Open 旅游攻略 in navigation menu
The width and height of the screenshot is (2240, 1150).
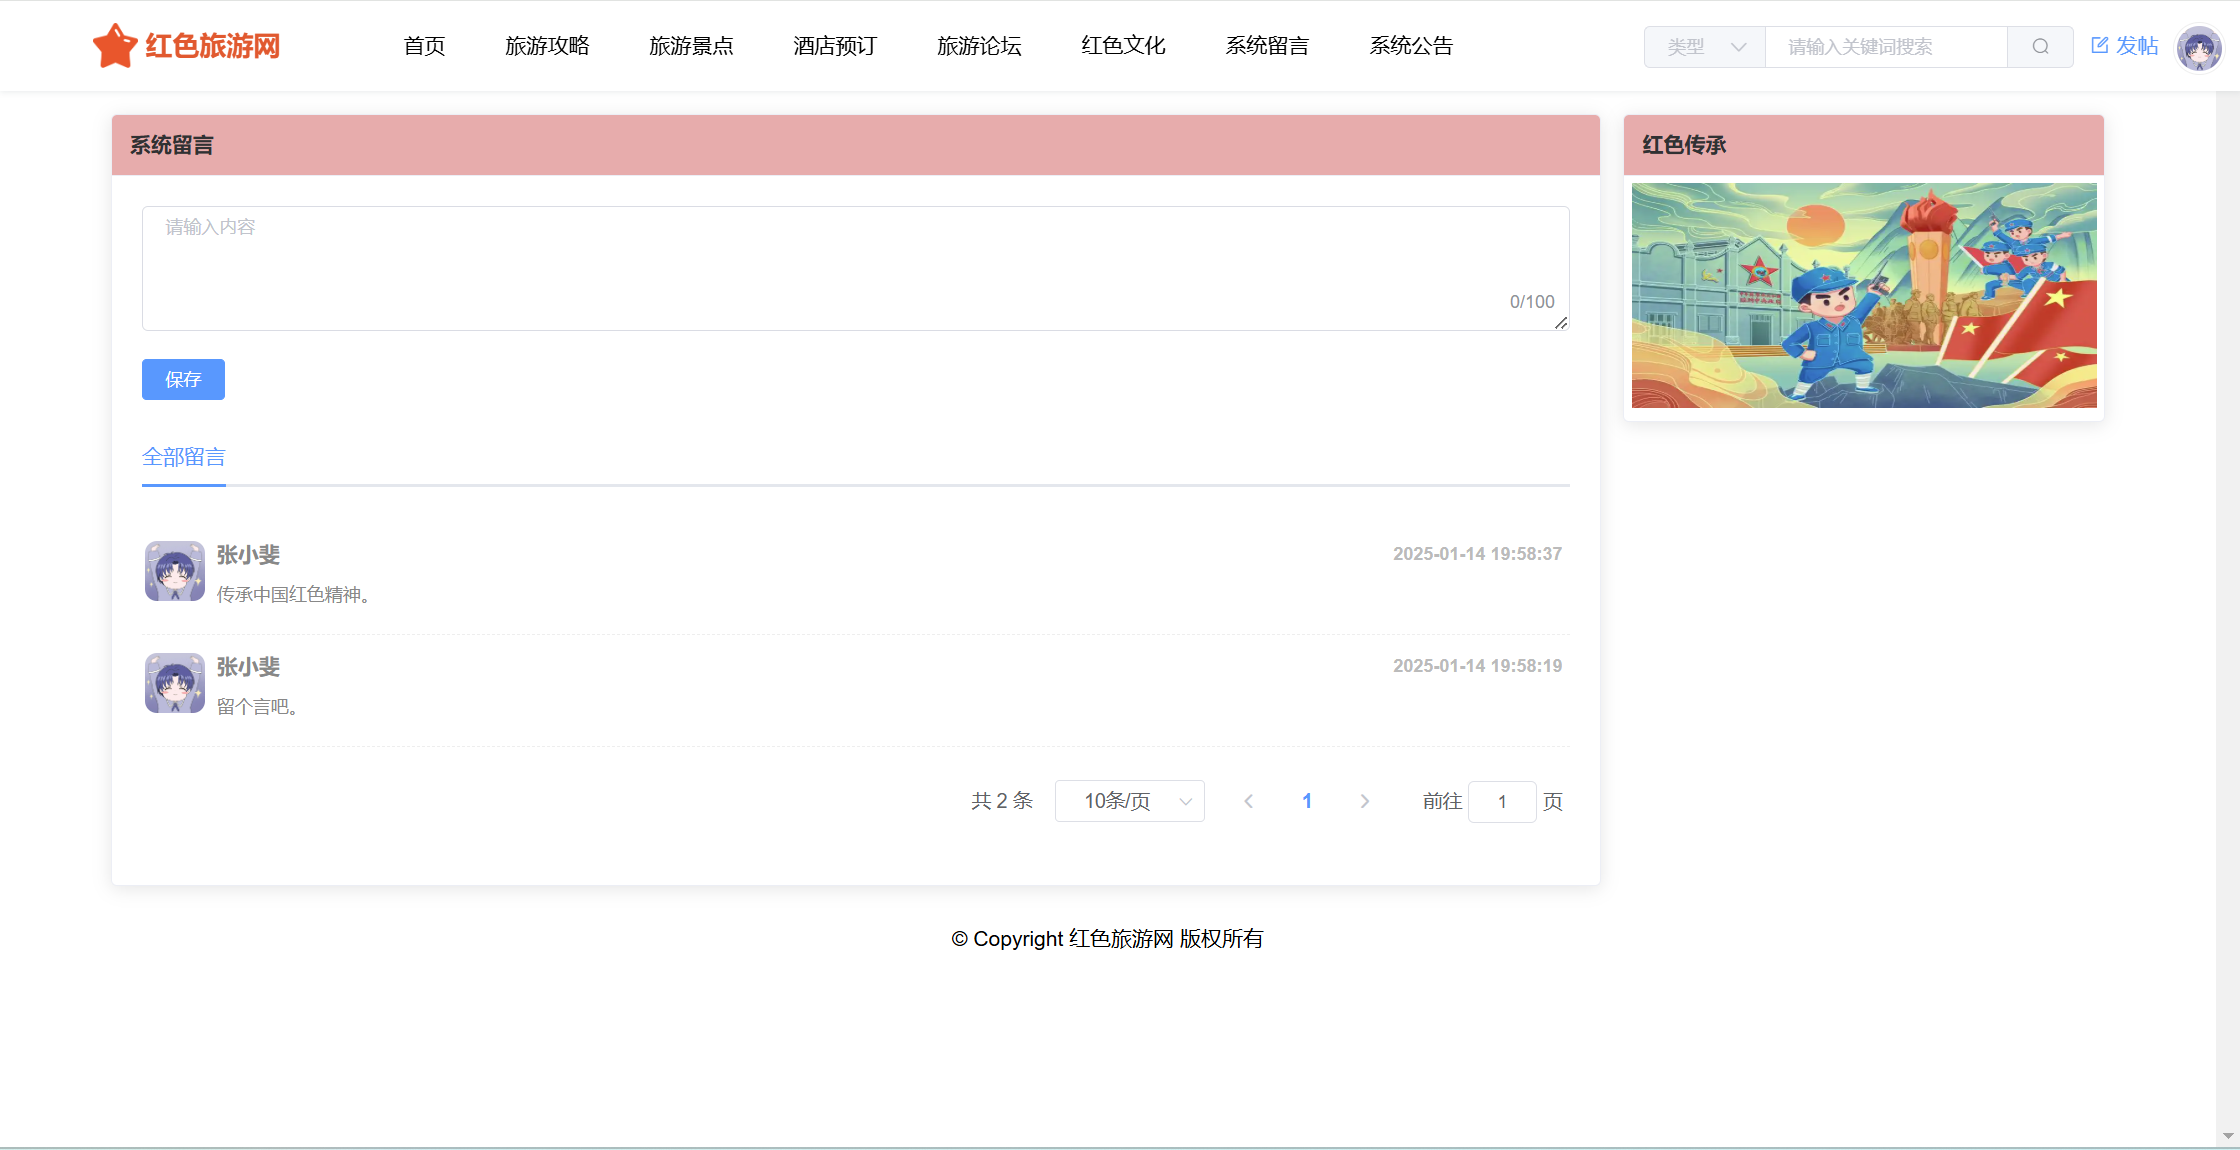547,46
